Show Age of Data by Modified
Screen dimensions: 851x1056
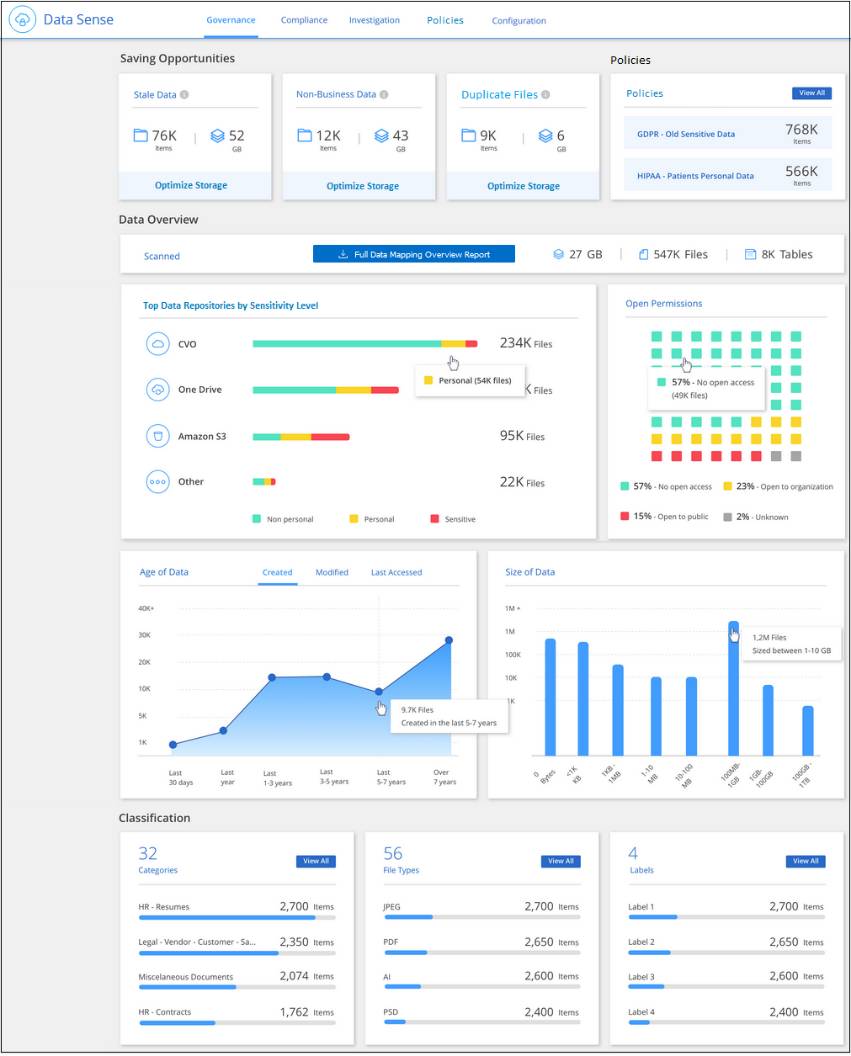(x=332, y=573)
